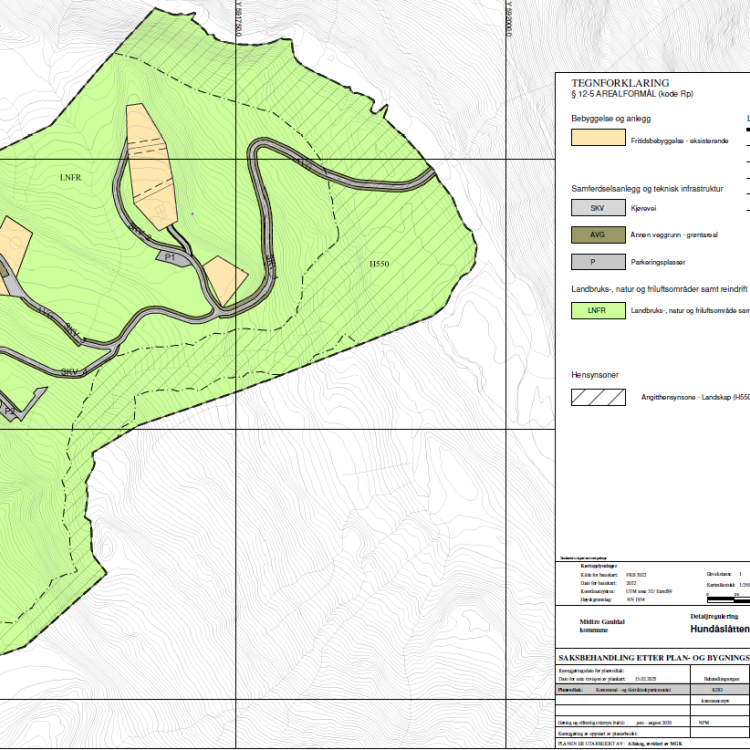Select the TEGNFORKLARING heading
Viewport: 750px width, 750px height.
click(620, 83)
